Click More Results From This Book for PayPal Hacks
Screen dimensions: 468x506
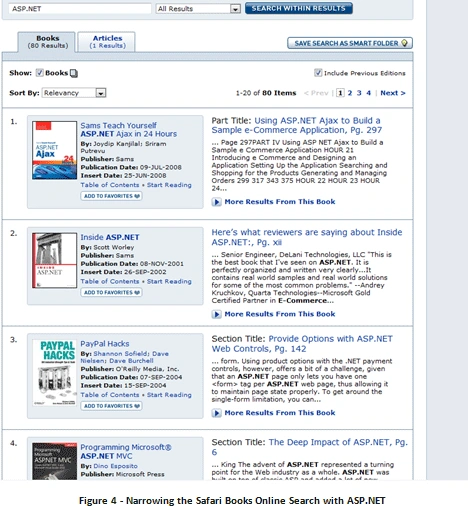pos(280,413)
